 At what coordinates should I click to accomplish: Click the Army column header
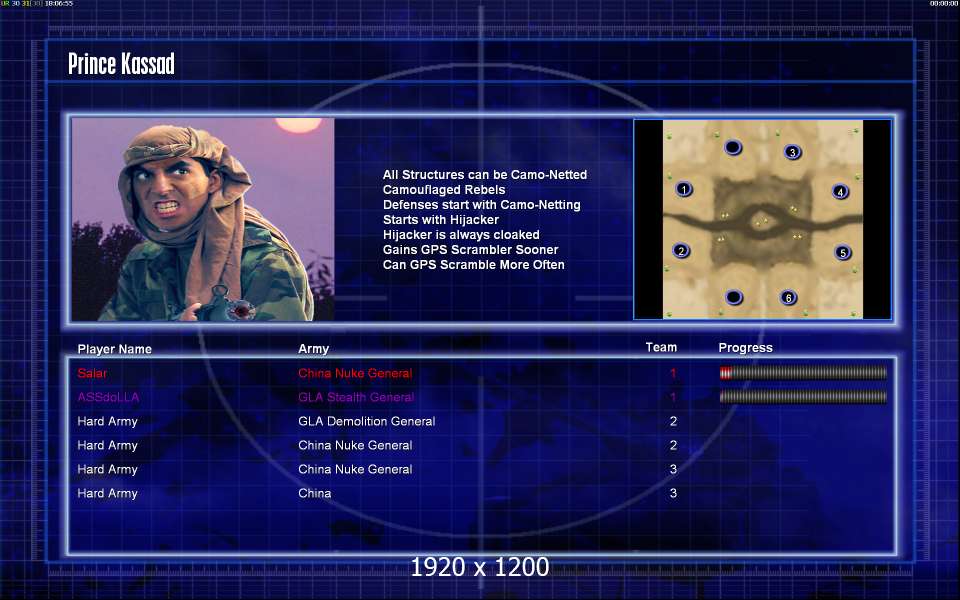tap(313, 348)
